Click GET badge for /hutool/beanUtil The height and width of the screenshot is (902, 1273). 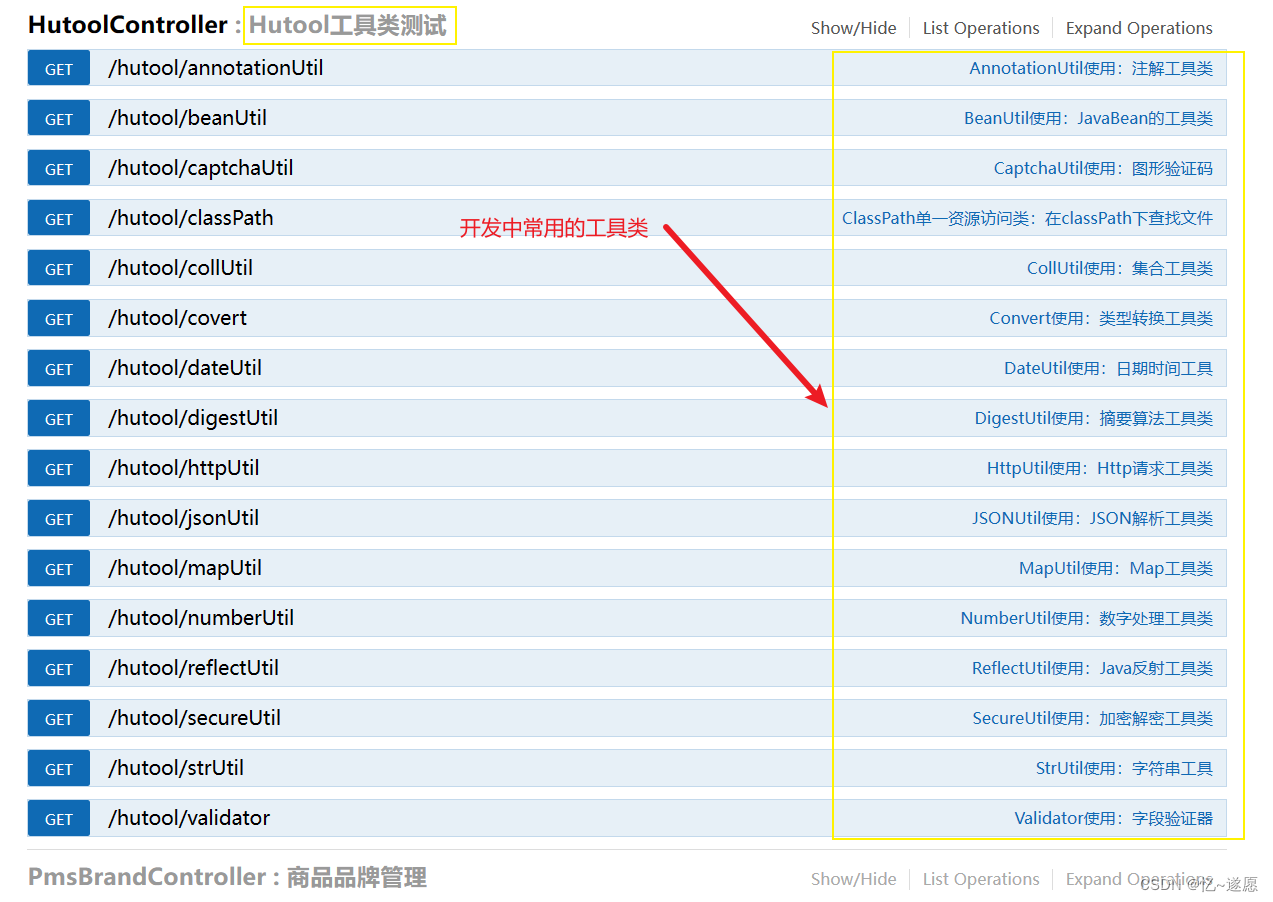point(59,119)
